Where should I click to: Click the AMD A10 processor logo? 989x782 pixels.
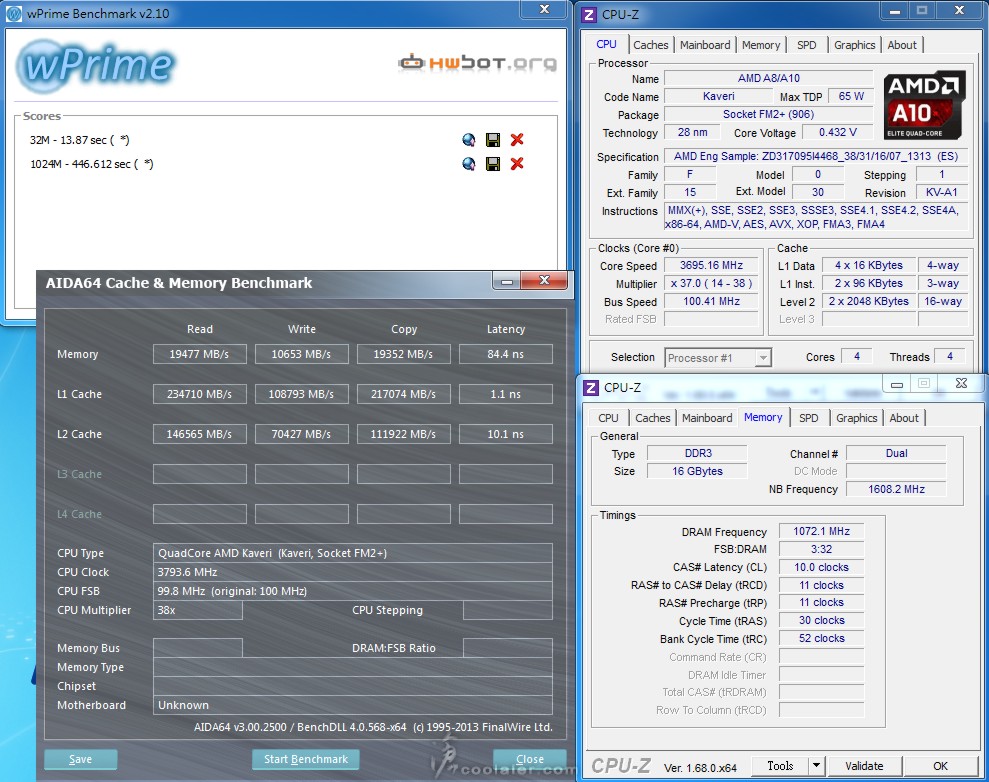click(924, 105)
